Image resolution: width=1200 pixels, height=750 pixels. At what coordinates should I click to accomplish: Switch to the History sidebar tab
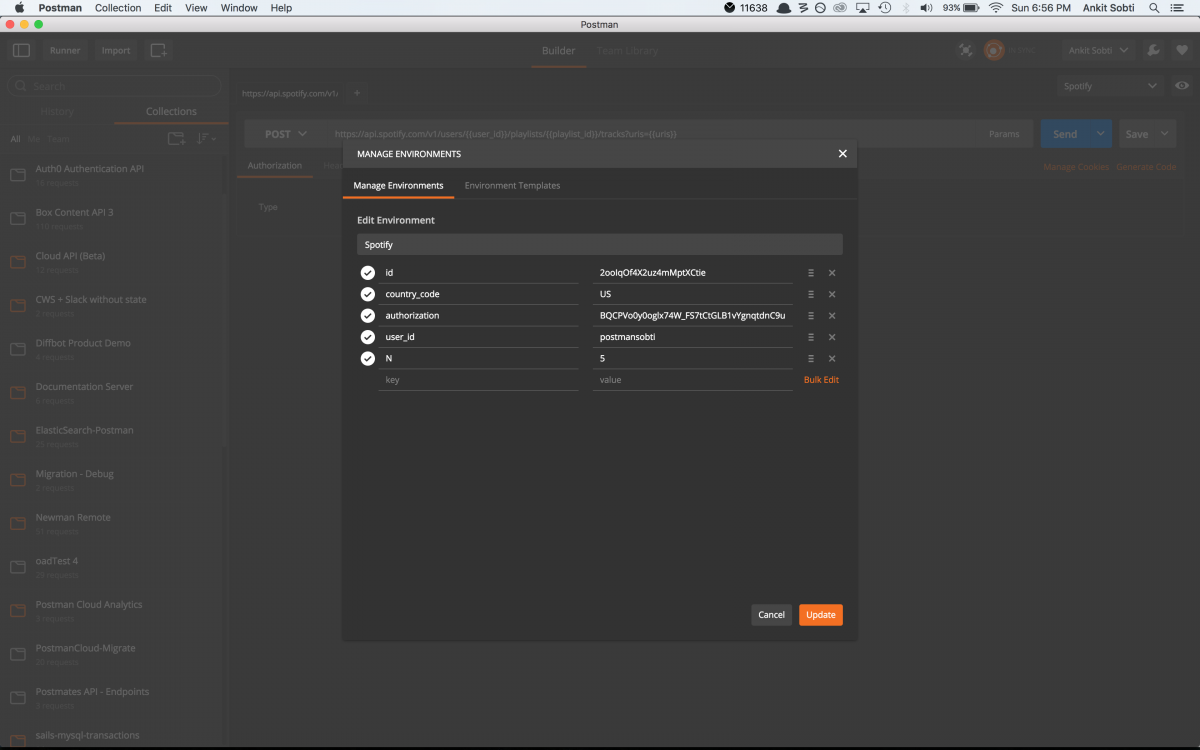coord(57,112)
